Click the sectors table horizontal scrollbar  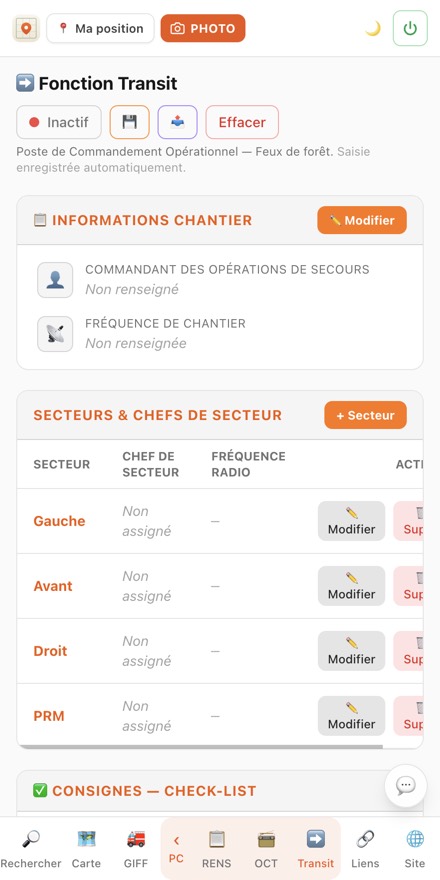tap(200, 746)
